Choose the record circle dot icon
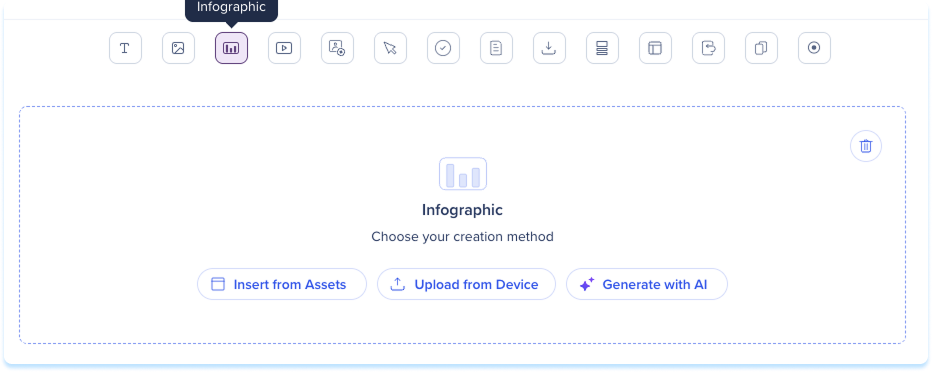932x372 pixels. coord(814,48)
